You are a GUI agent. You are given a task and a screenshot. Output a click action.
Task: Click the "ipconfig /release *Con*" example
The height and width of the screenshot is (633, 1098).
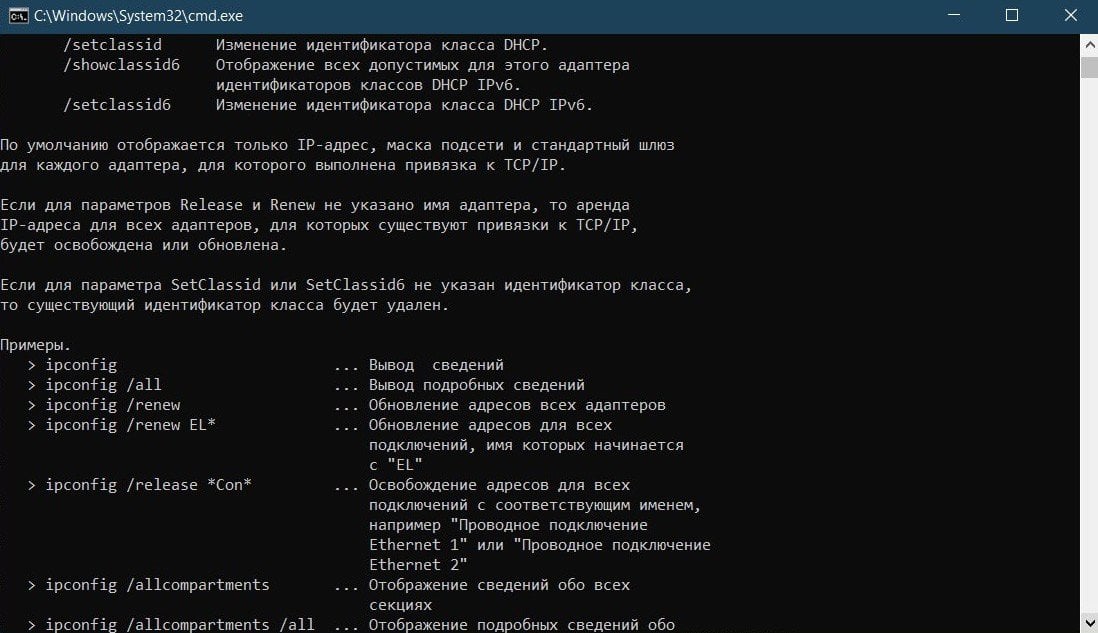pos(148,485)
